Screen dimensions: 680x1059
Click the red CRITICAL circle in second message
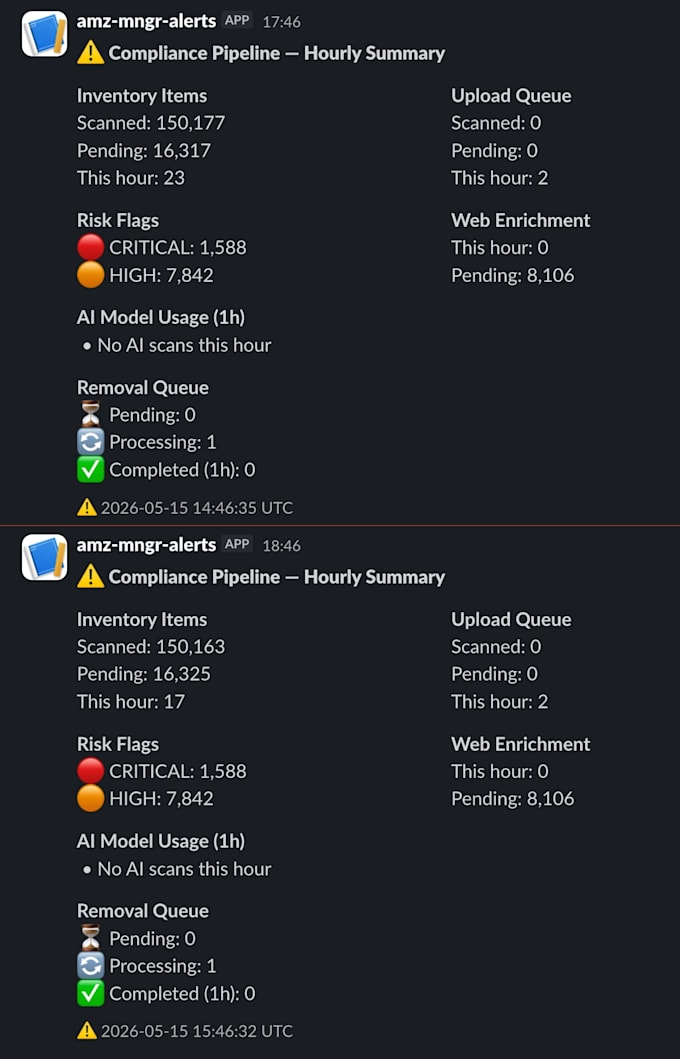click(90, 771)
